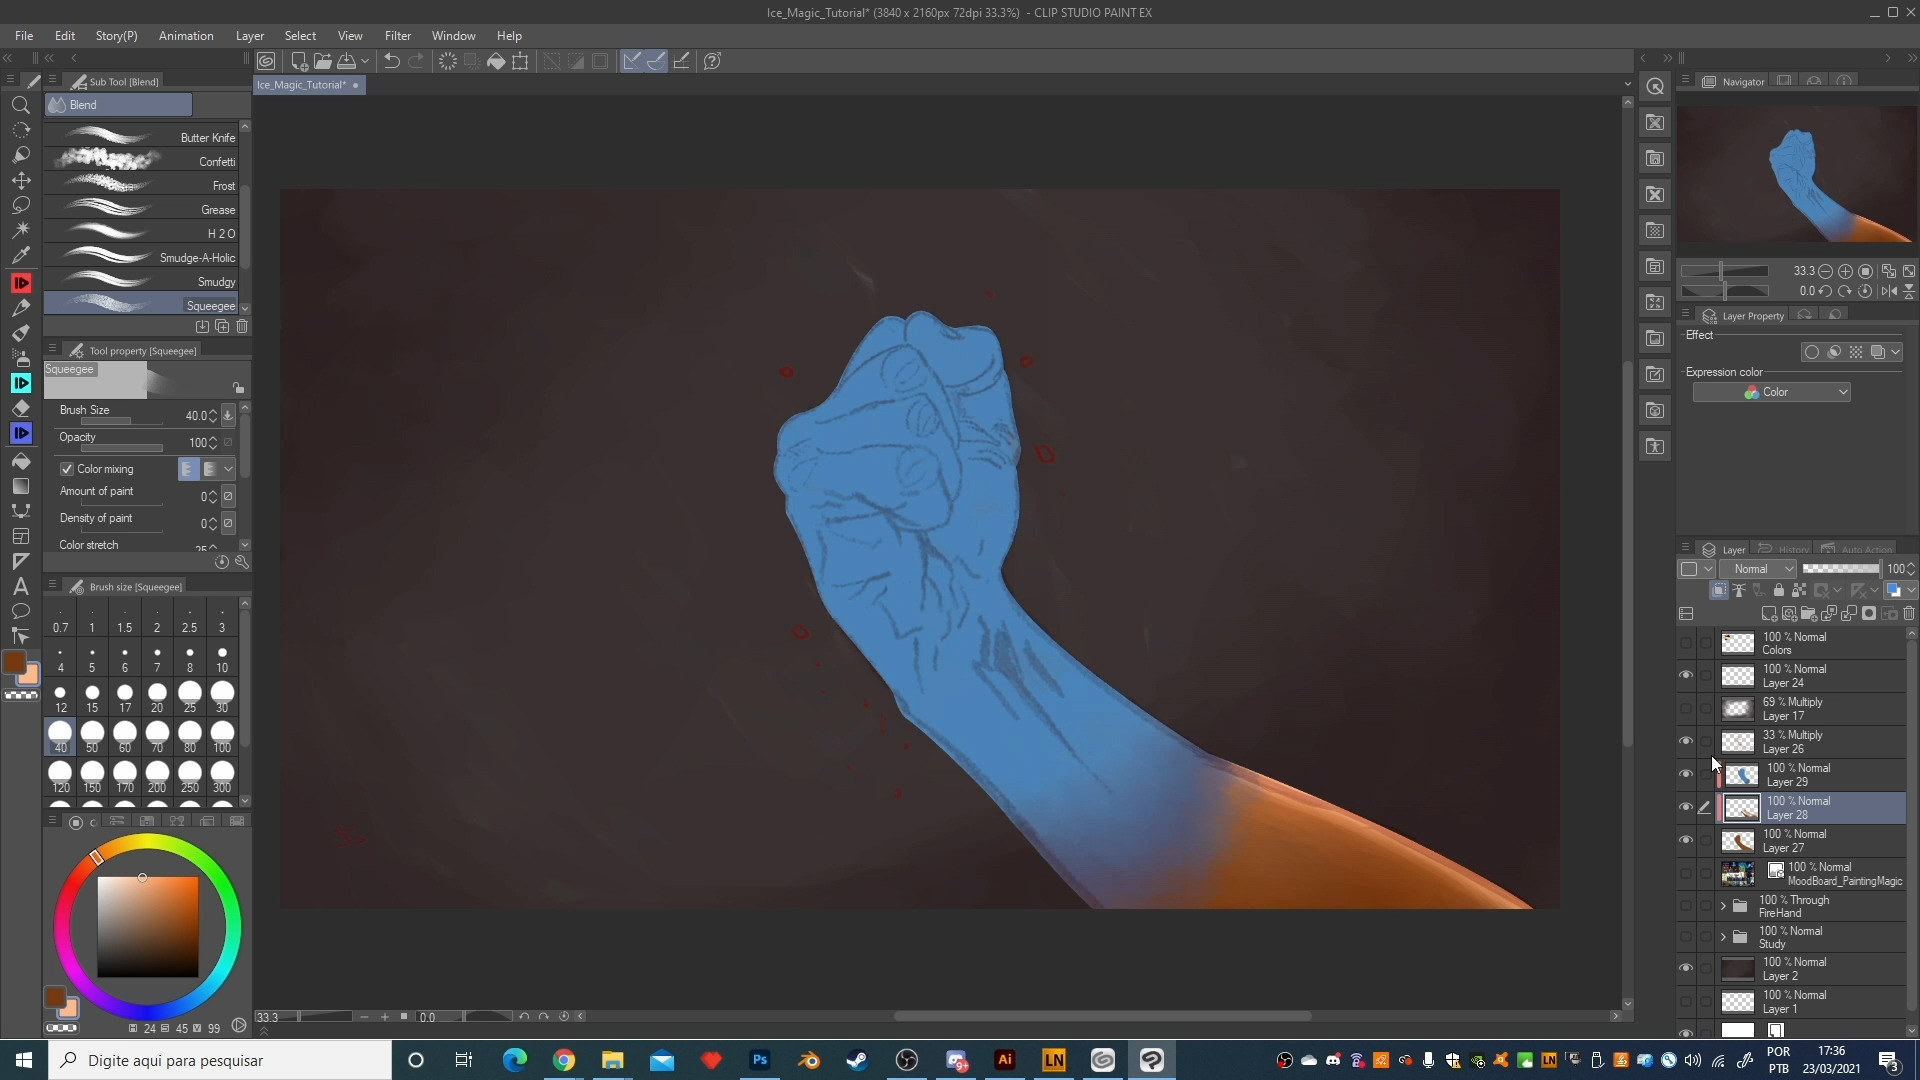
Task: Hide Layer 24 using eye icon
Action: [1686, 675]
